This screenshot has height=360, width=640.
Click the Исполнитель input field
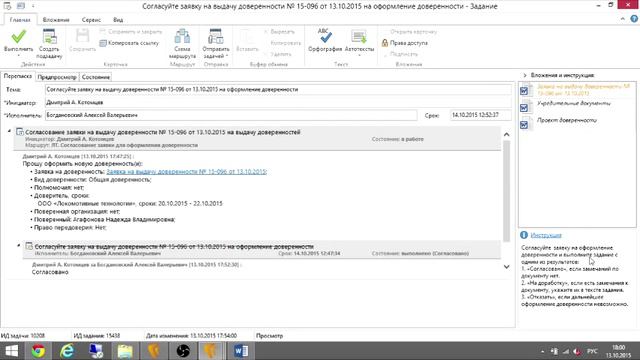click(231, 115)
